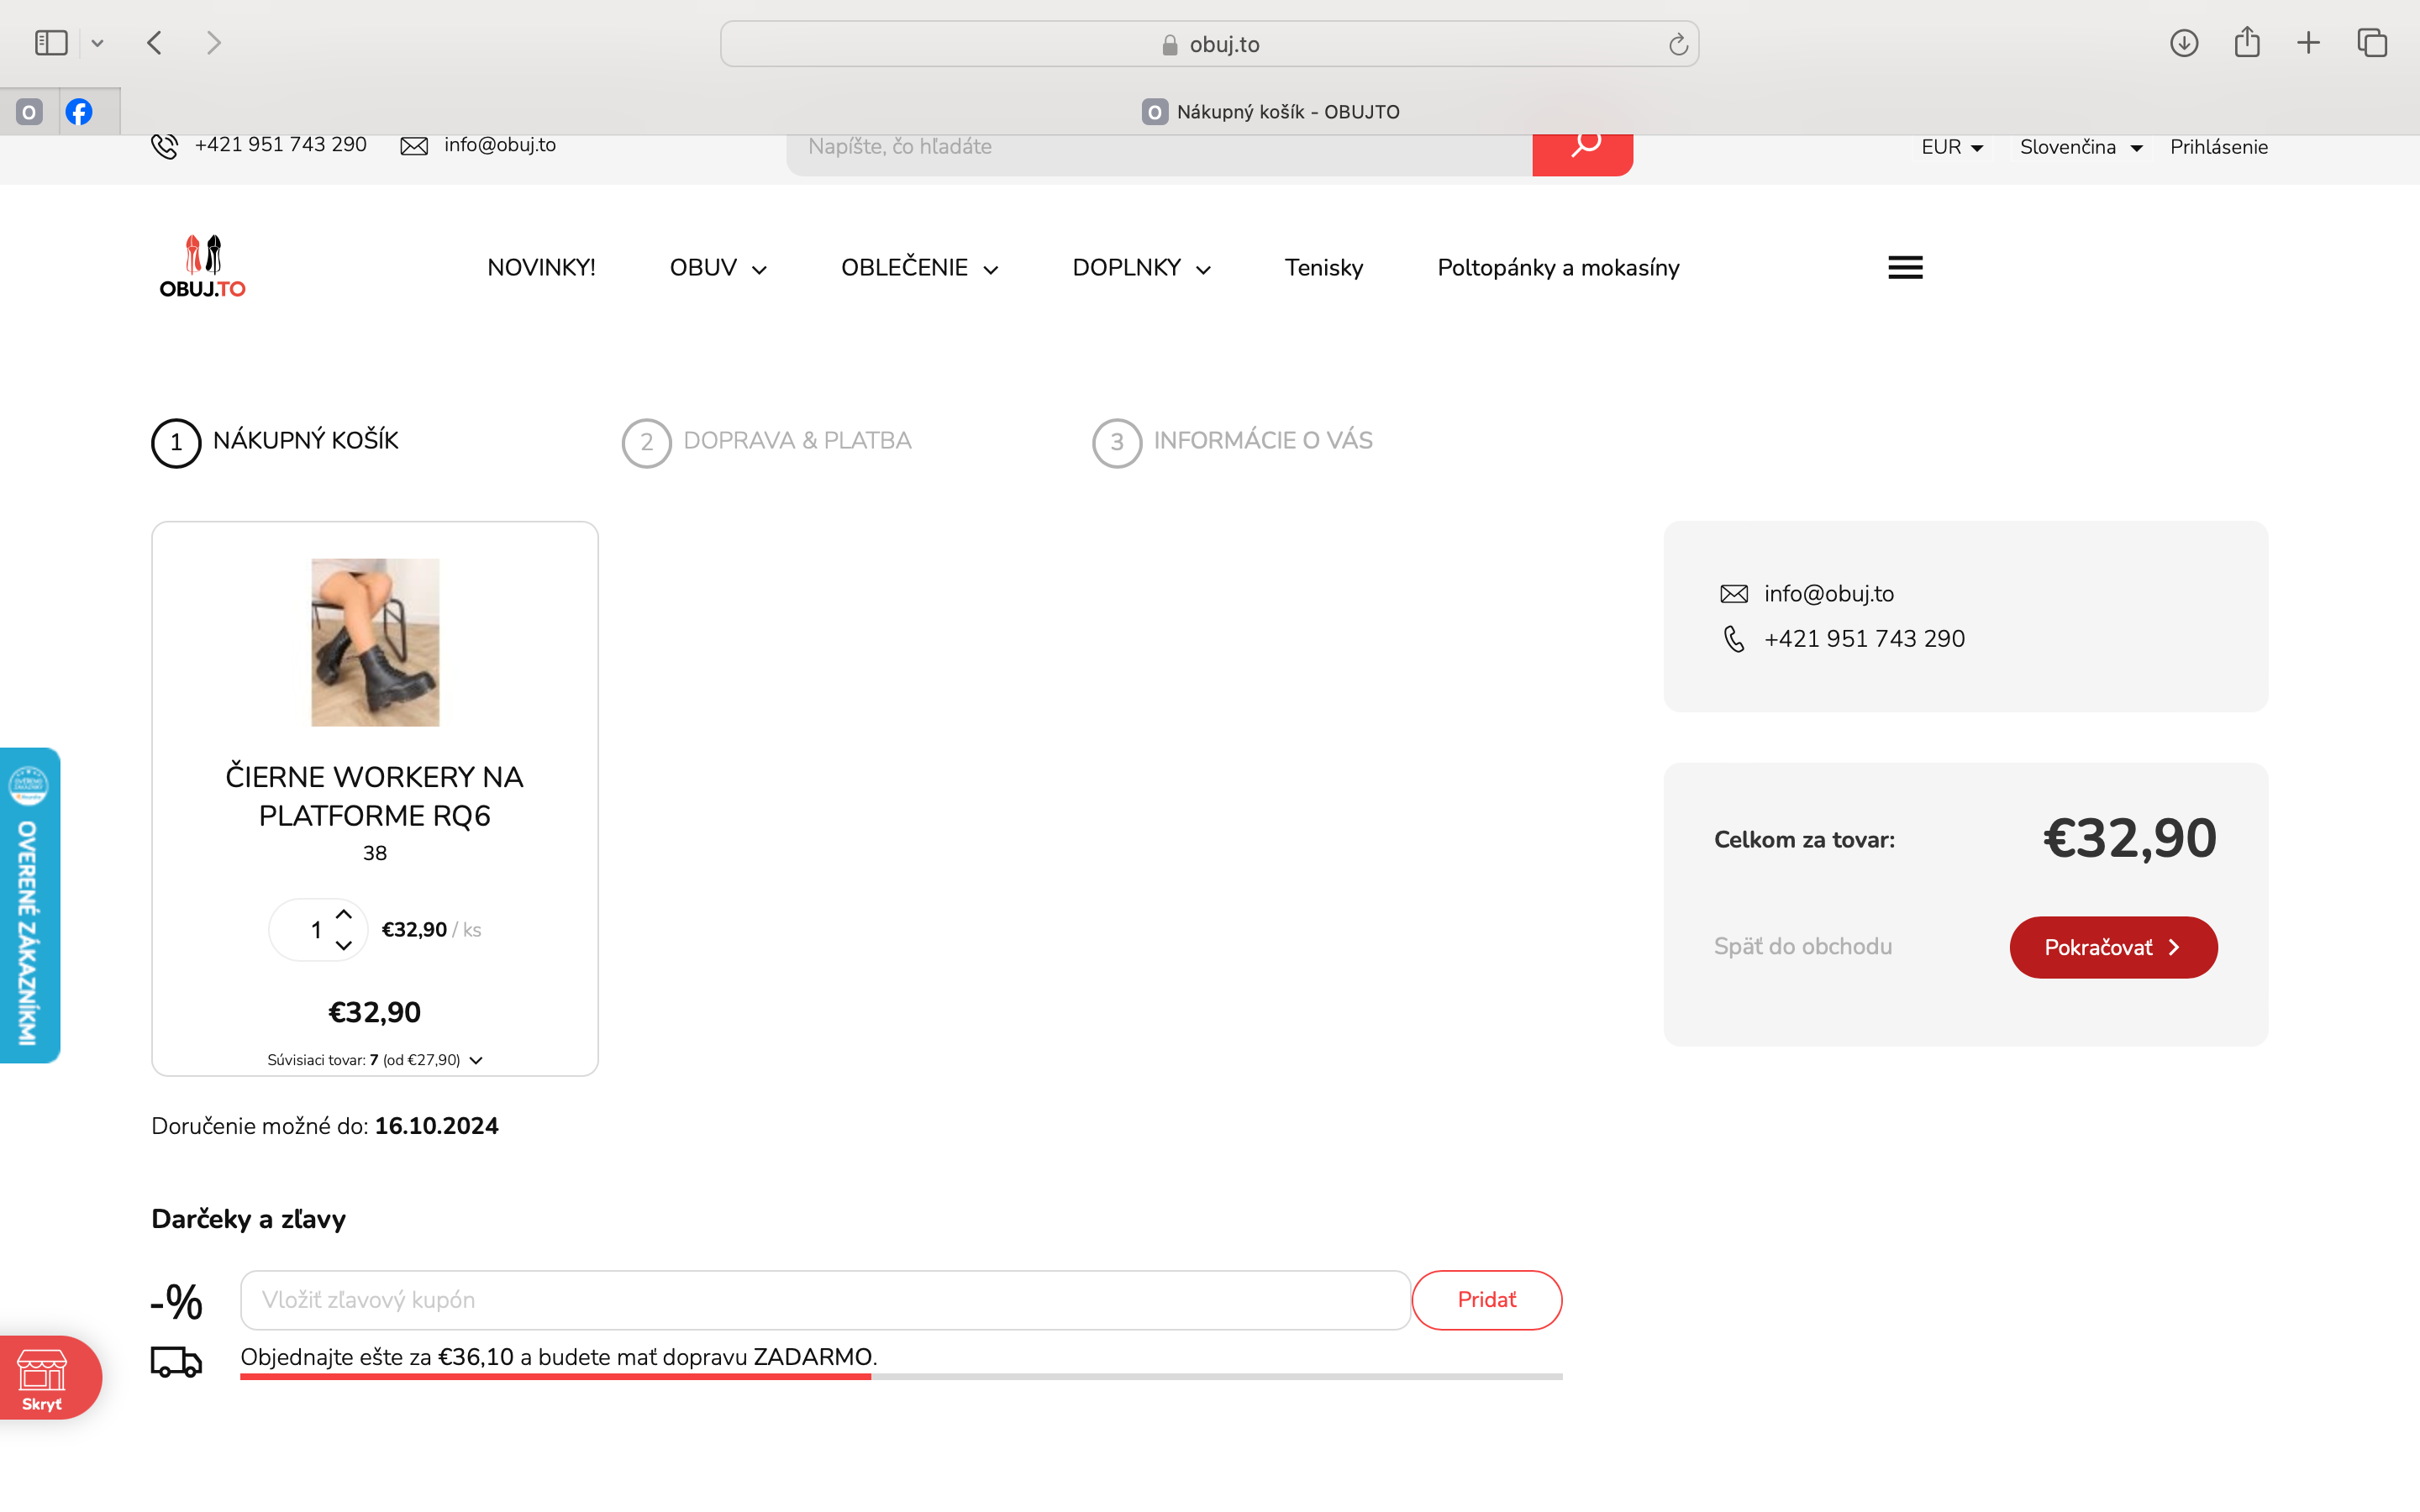
Task: Click the red Pokračovať button
Action: click(x=2113, y=947)
